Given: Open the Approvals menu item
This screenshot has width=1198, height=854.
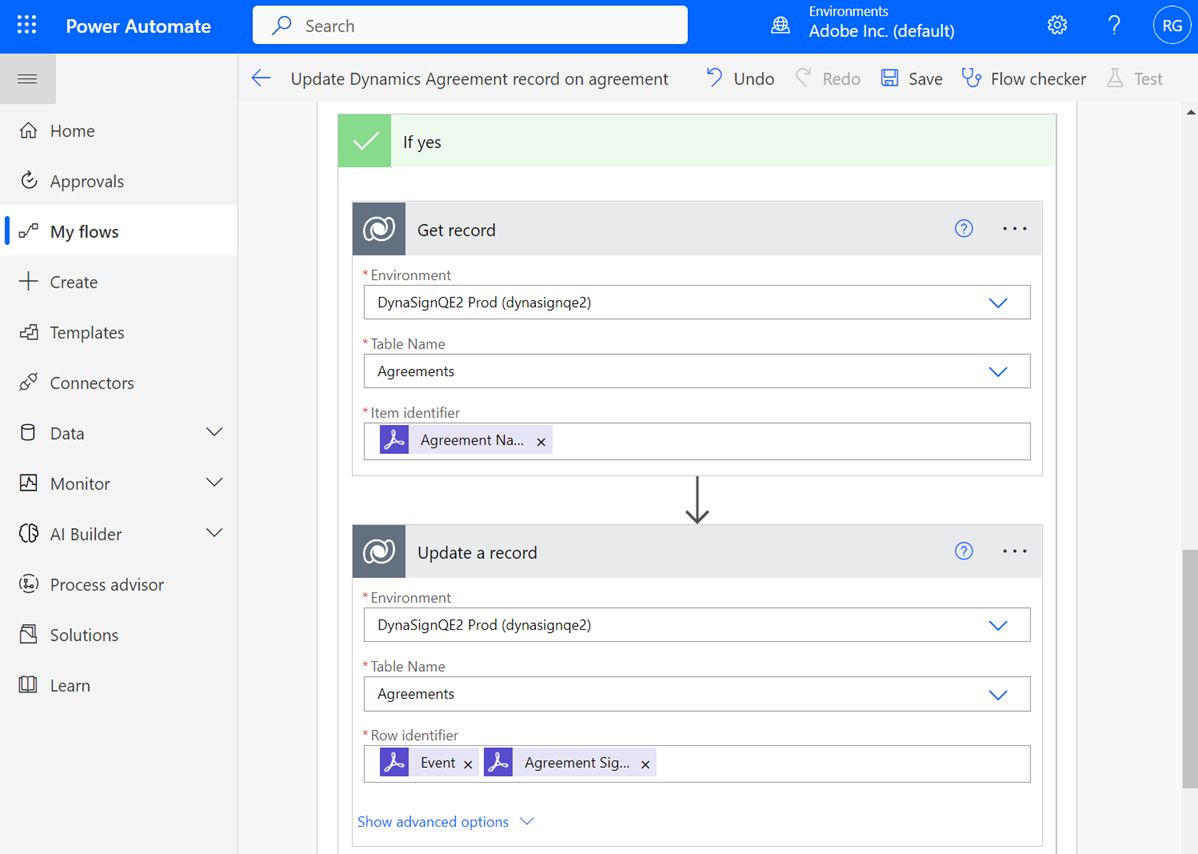Looking at the screenshot, I should (118, 181).
